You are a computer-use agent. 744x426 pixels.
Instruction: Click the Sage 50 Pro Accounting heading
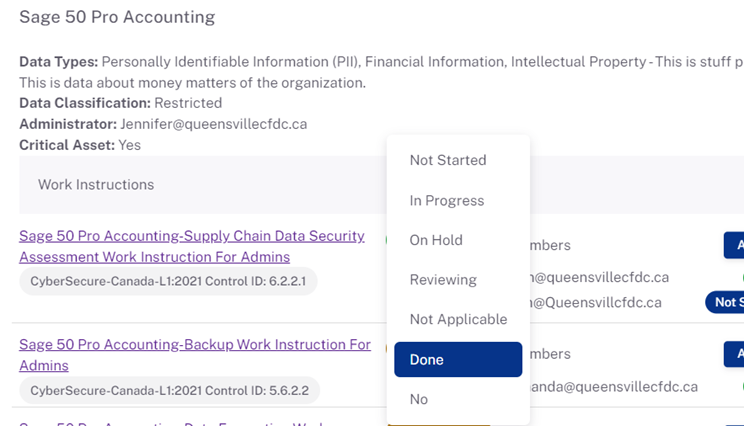point(117,17)
